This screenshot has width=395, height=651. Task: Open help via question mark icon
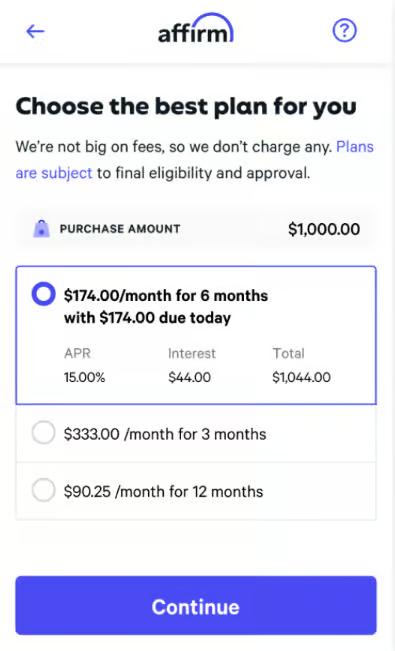344,31
